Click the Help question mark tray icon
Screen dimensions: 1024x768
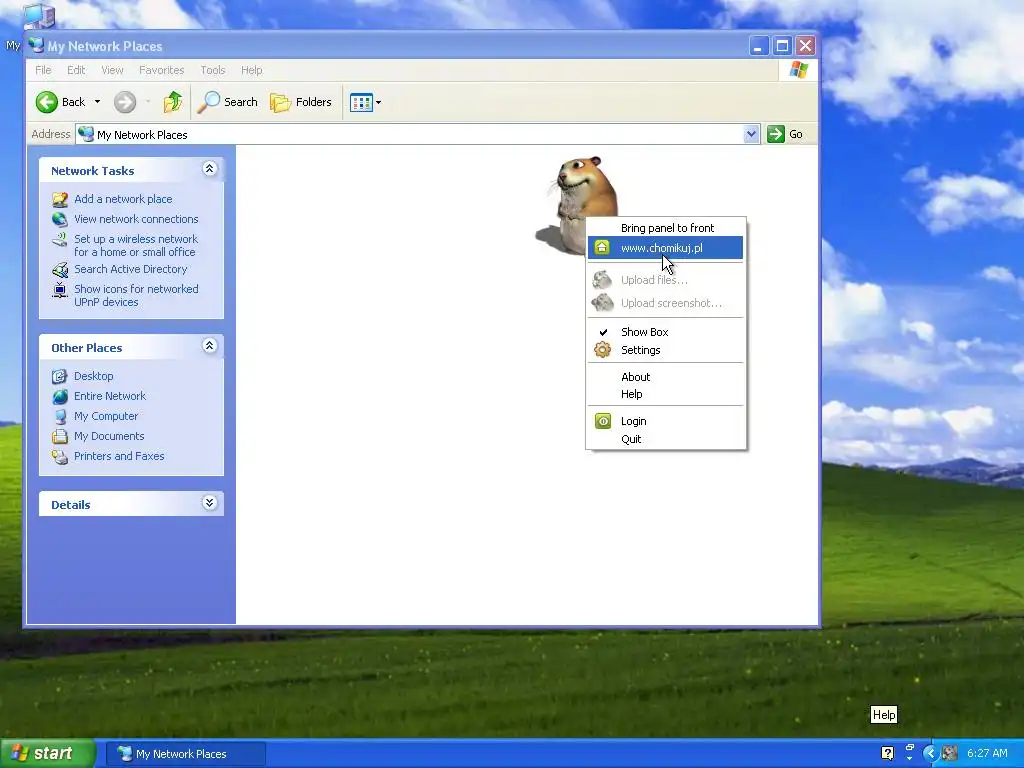pos(888,753)
